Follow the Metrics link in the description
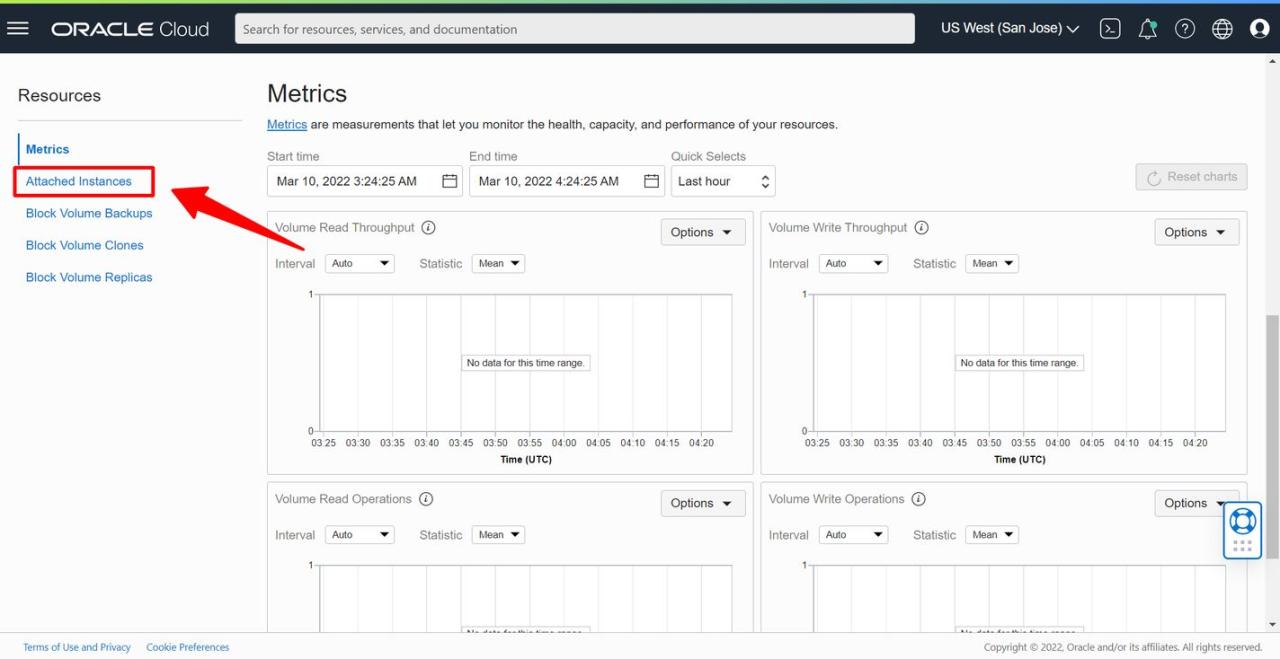This screenshot has height=659, width=1280. pos(287,125)
